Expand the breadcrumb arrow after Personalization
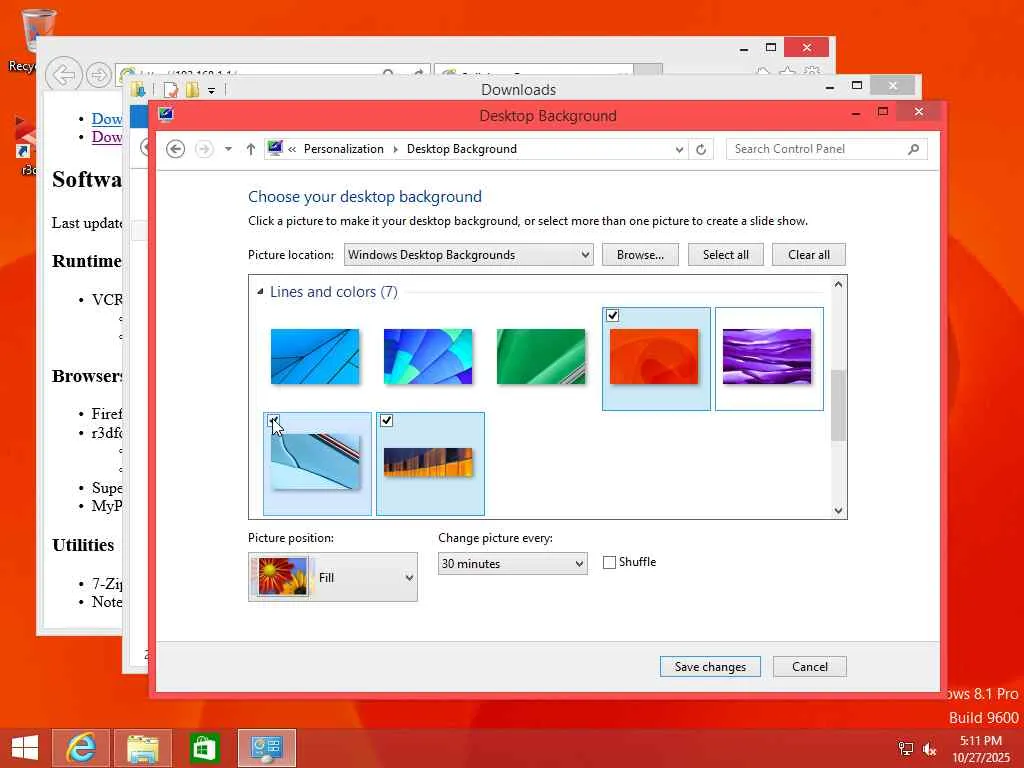Screen dimensions: 1024x768 tap(395, 149)
